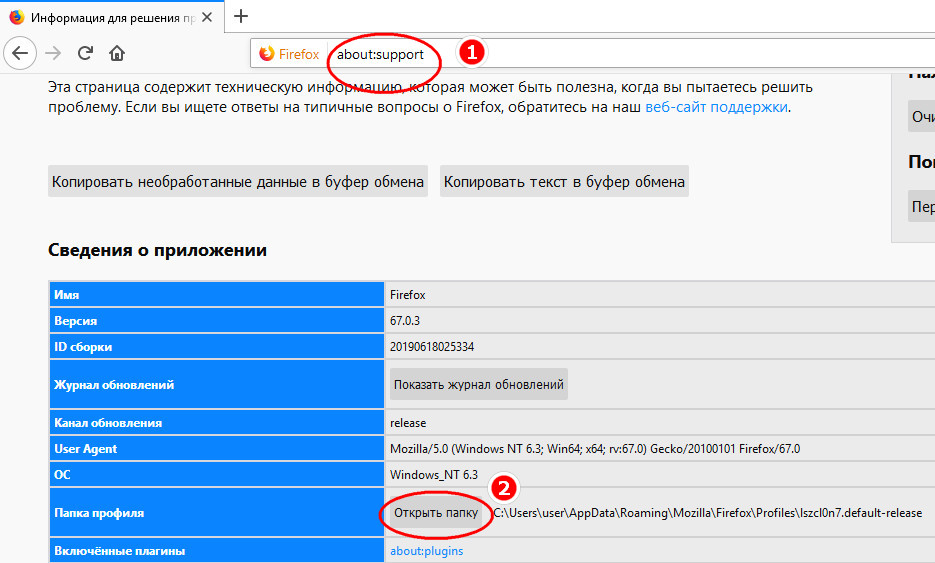
Task: Click the 'ОС' row label
Action: pos(216,475)
